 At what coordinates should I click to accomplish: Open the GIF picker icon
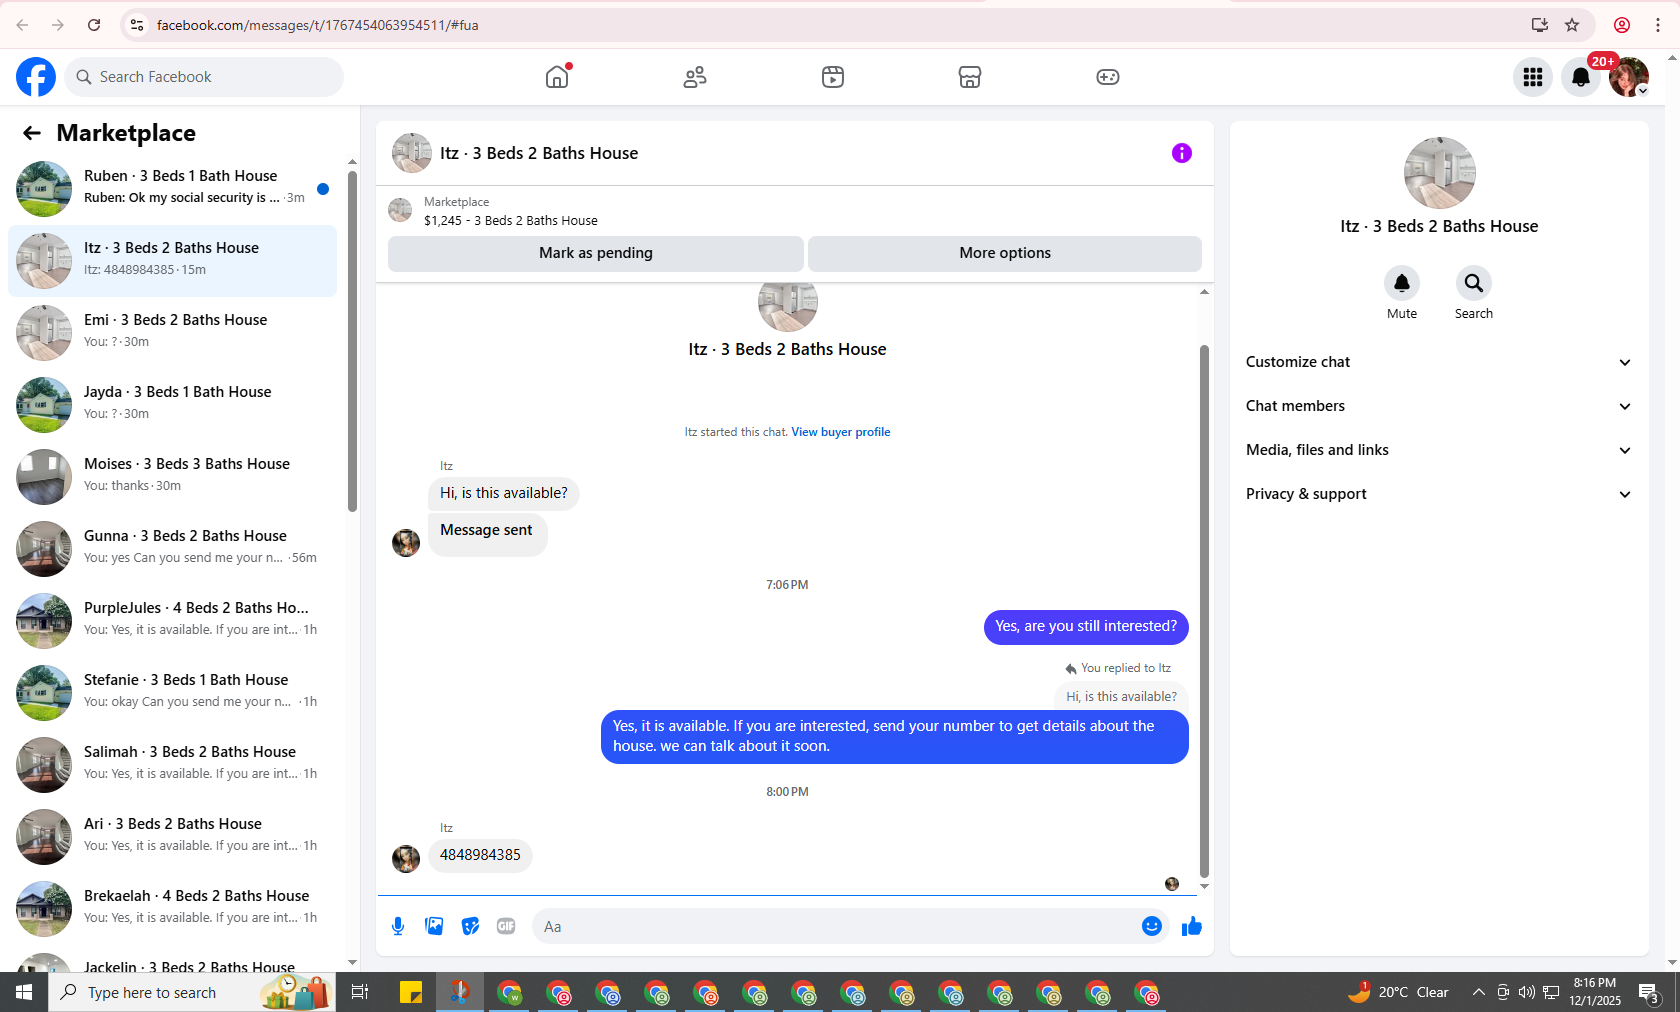(x=506, y=926)
